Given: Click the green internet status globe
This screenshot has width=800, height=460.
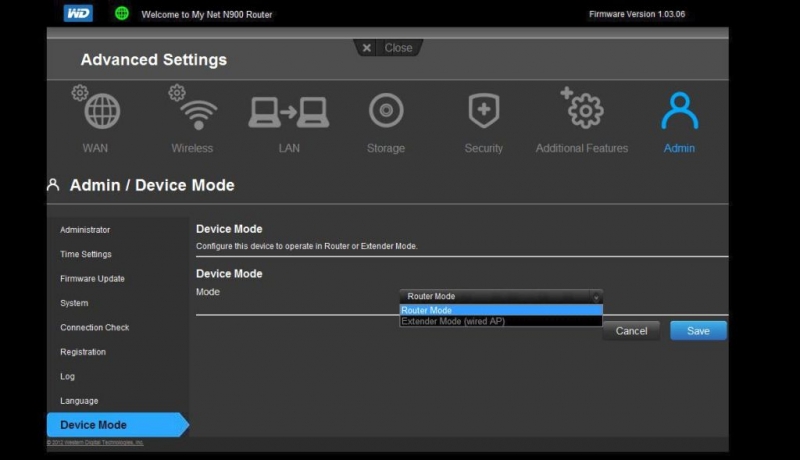Looking at the screenshot, I should 121,13.
